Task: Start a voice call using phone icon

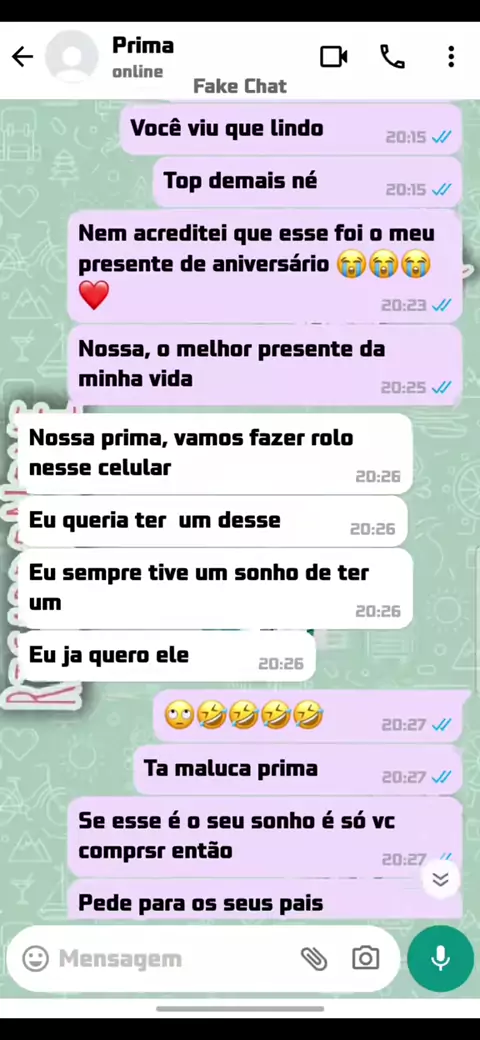Action: point(392,57)
